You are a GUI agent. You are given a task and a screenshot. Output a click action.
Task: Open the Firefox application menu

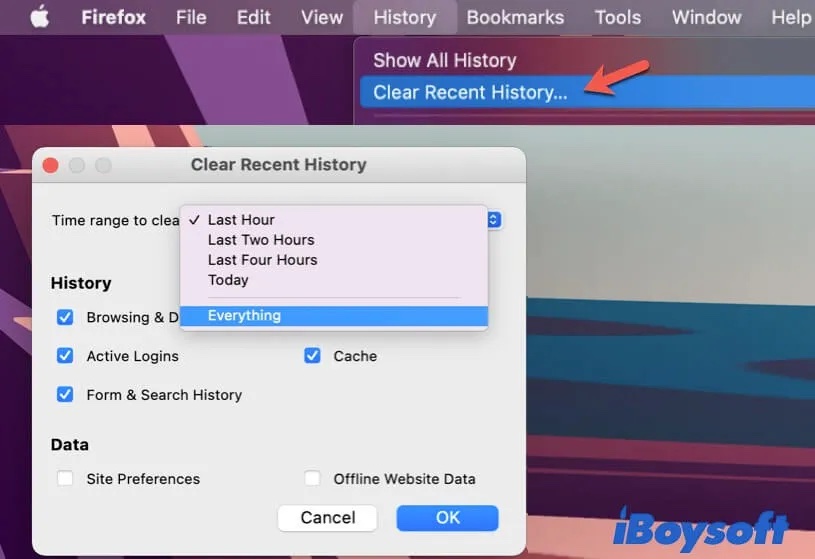click(113, 17)
